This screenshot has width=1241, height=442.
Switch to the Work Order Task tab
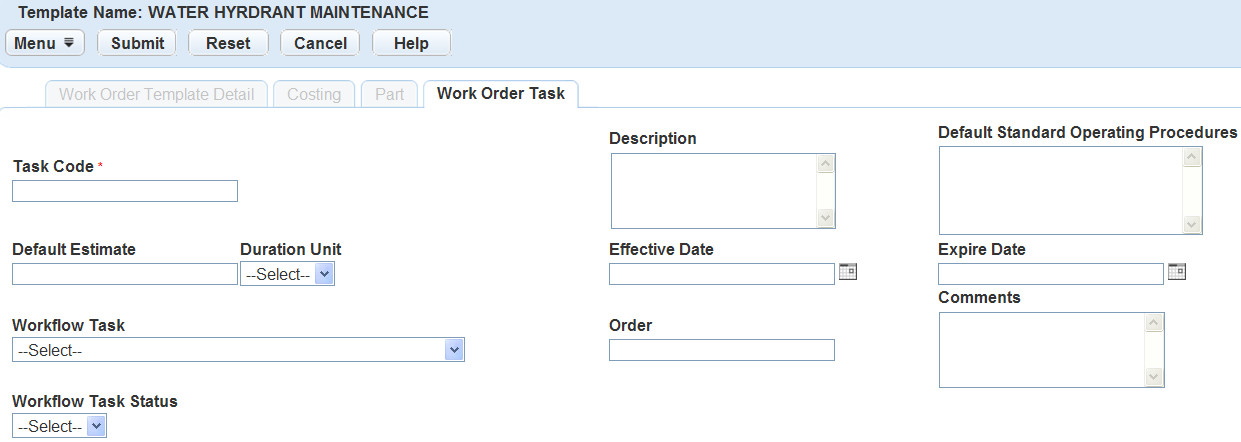500,94
